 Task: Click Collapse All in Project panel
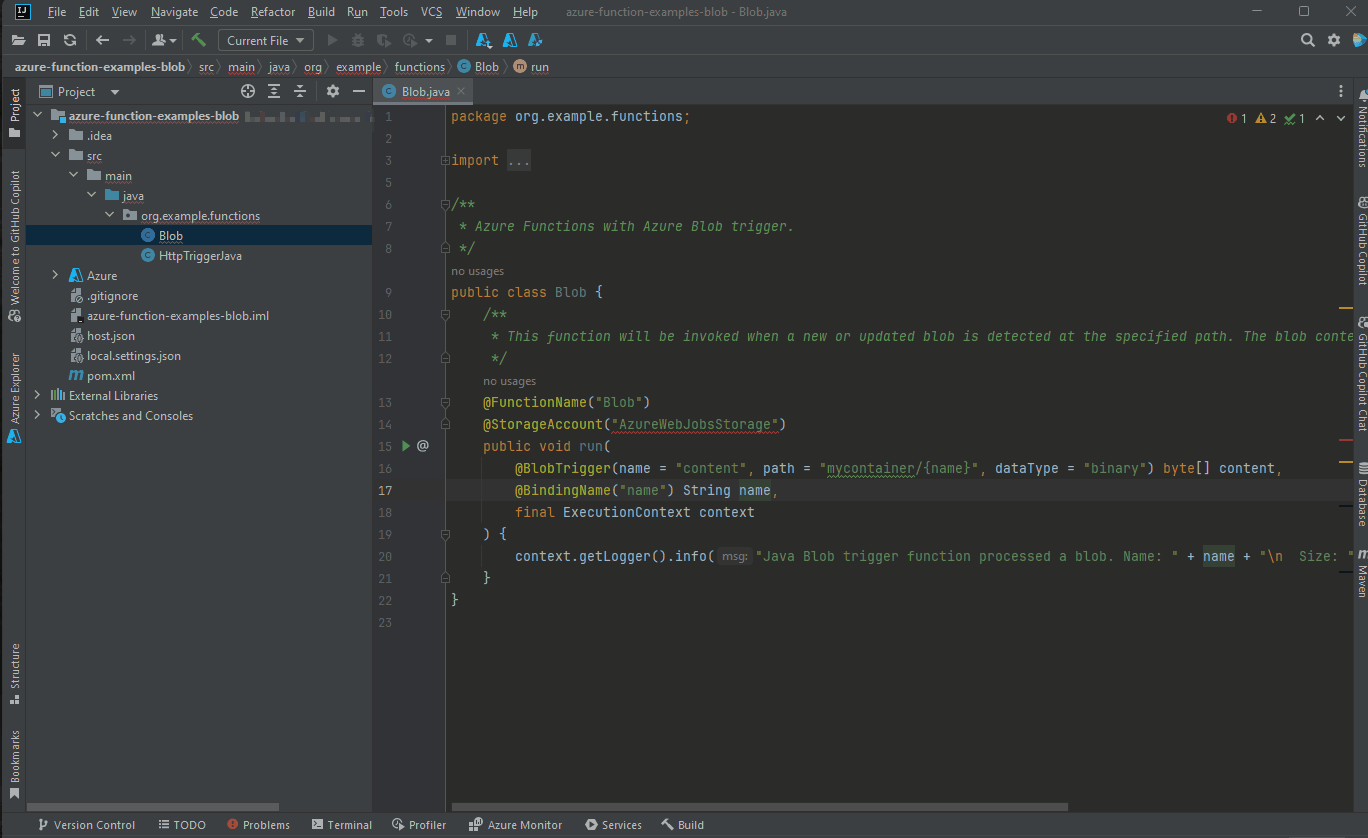(x=299, y=91)
